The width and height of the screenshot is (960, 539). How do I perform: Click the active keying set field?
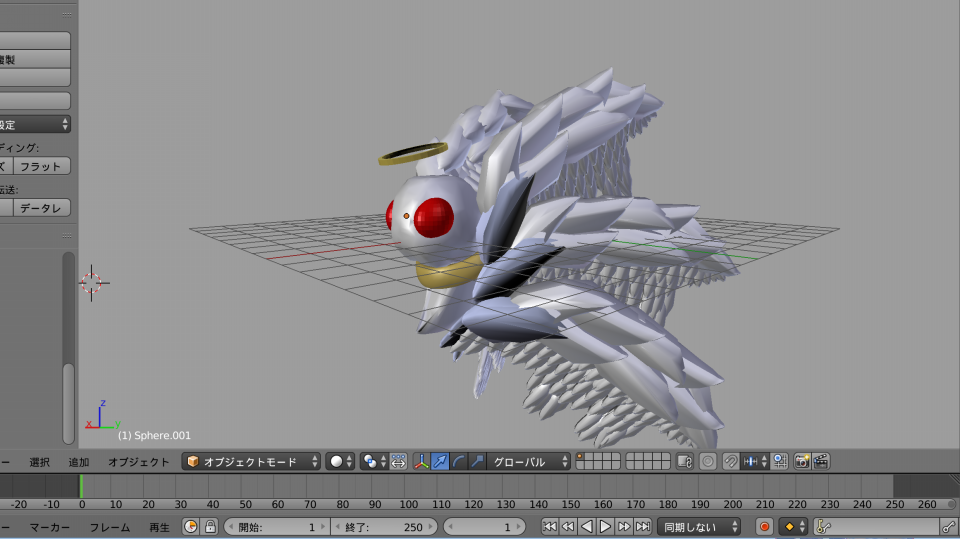876,527
